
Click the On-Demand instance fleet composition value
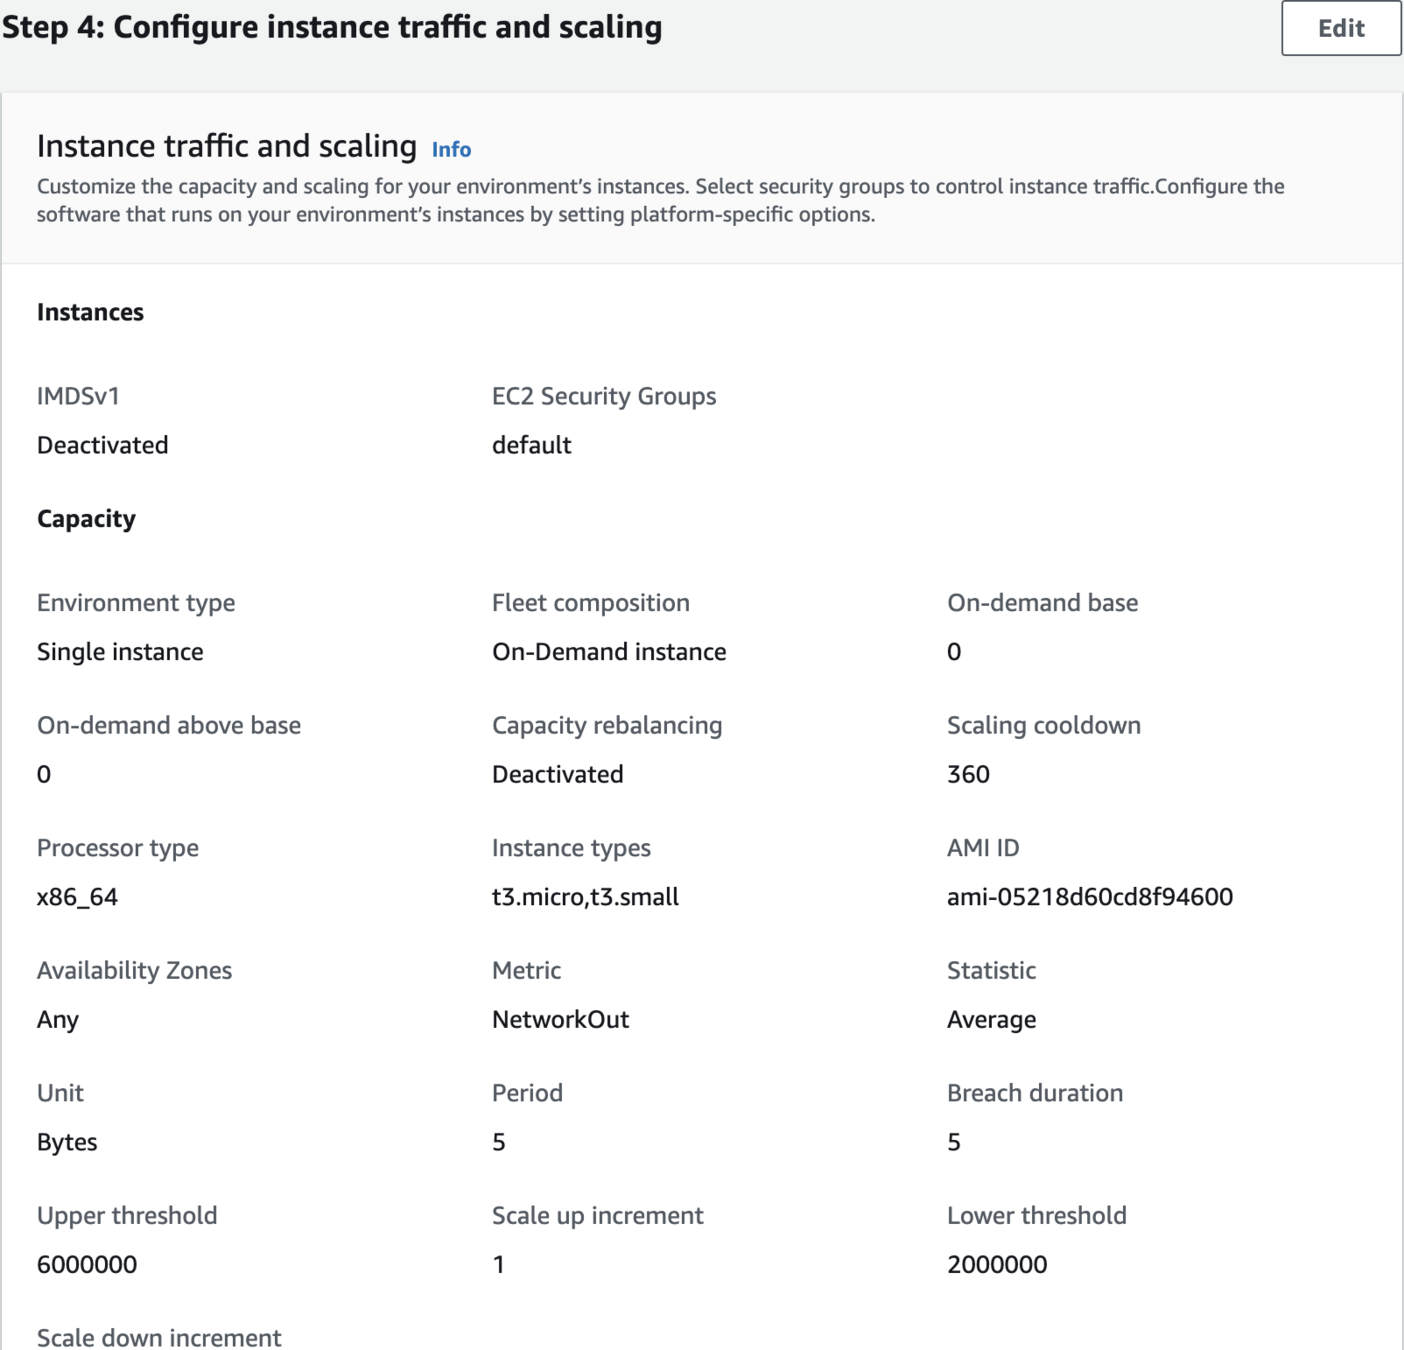(608, 652)
